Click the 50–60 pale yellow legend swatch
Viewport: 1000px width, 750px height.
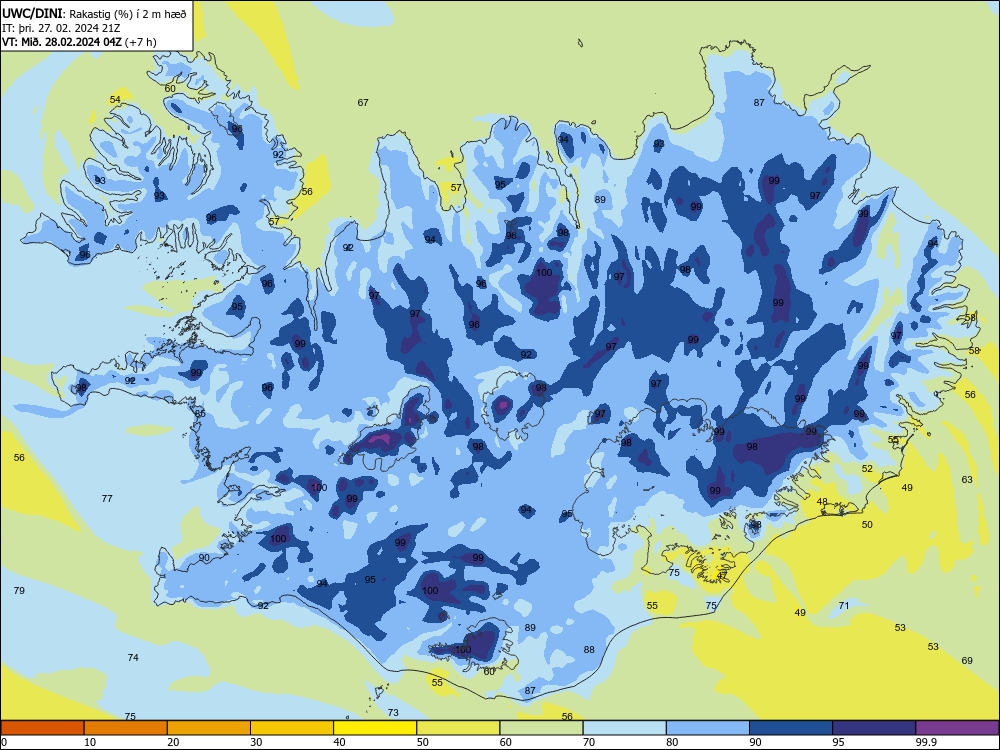pos(459,728)
